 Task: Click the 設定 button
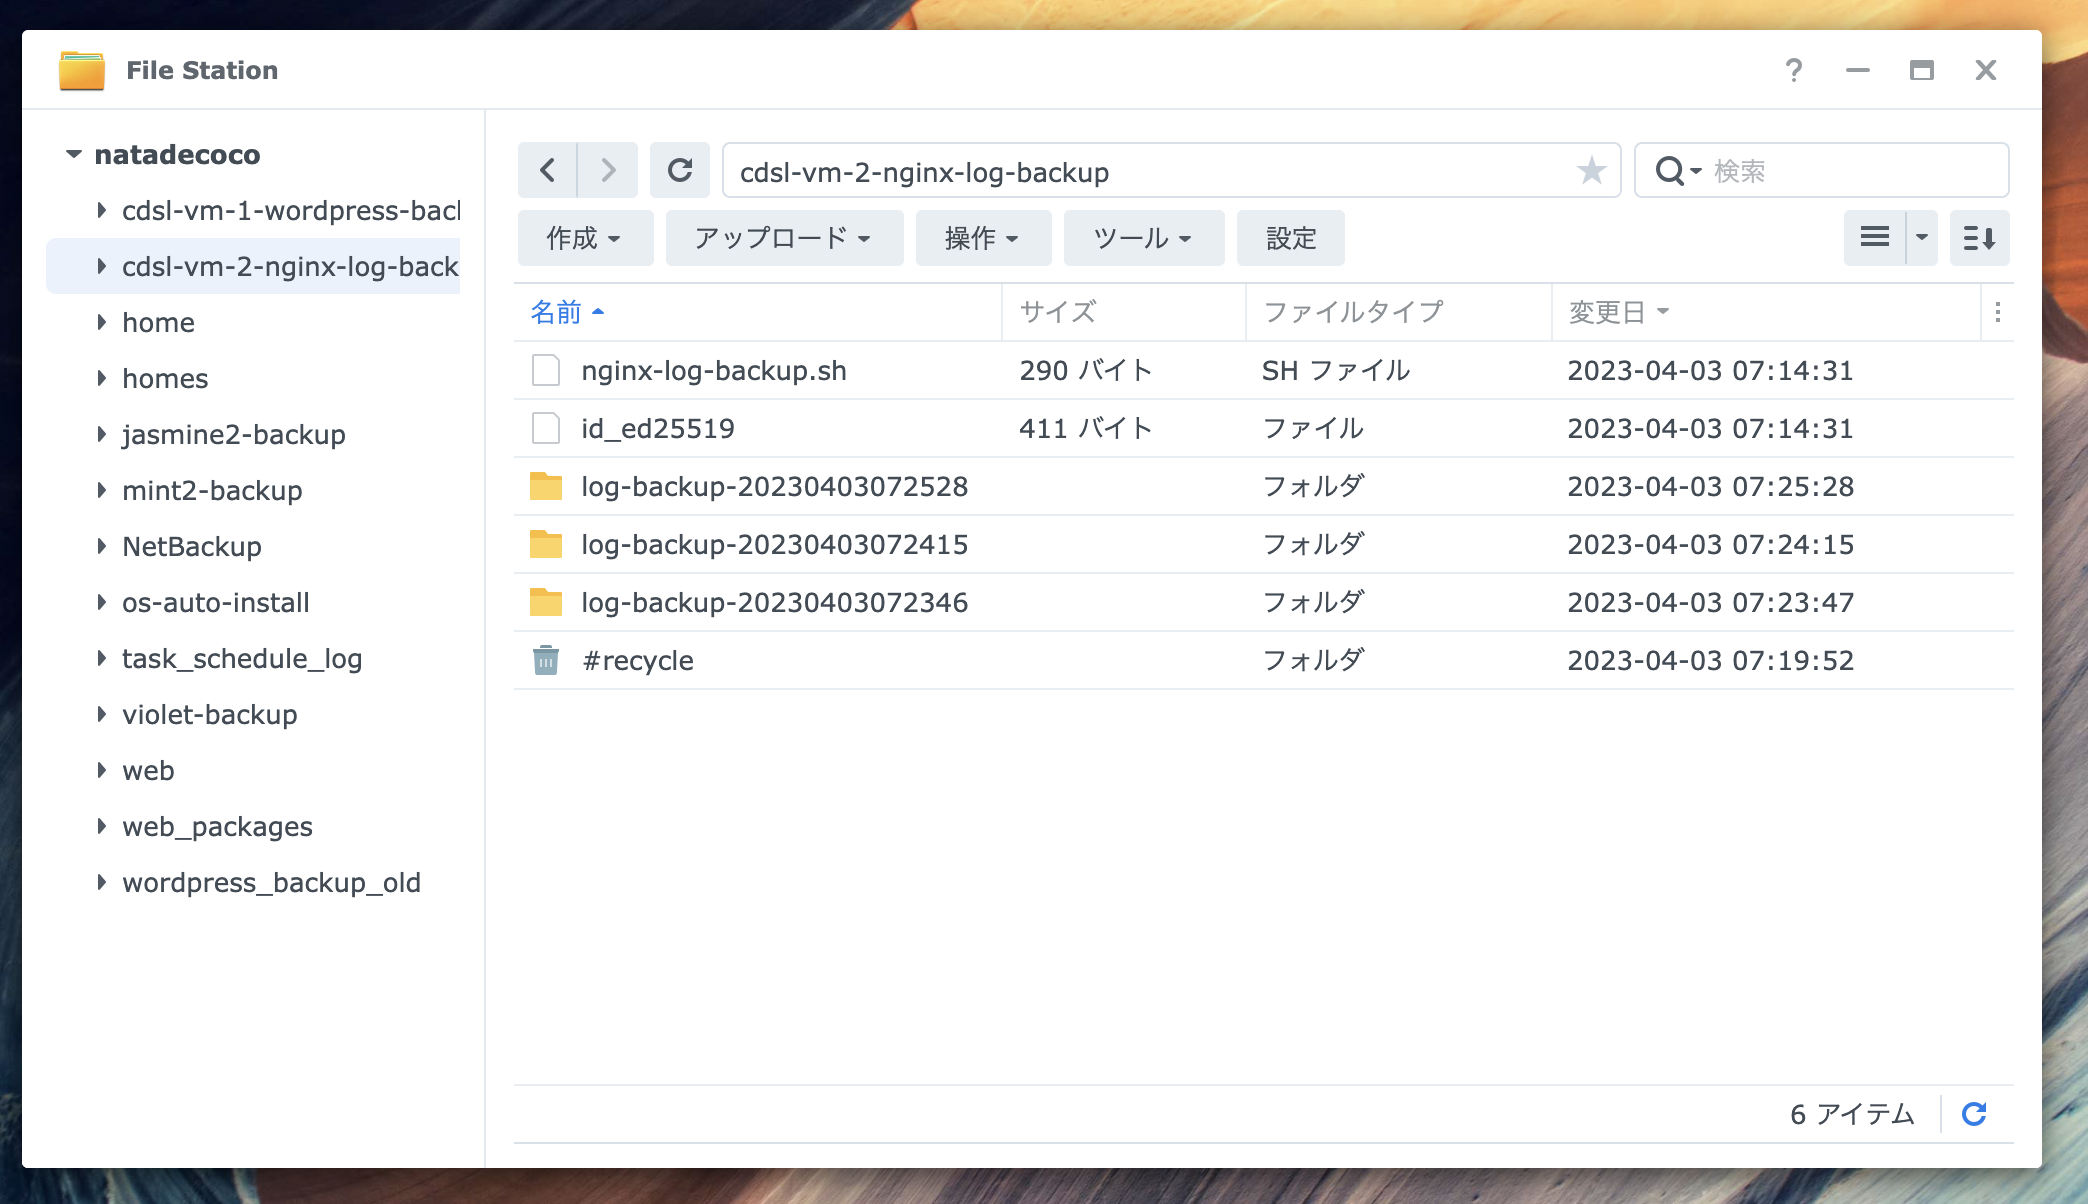click(x=1290, y=238)
